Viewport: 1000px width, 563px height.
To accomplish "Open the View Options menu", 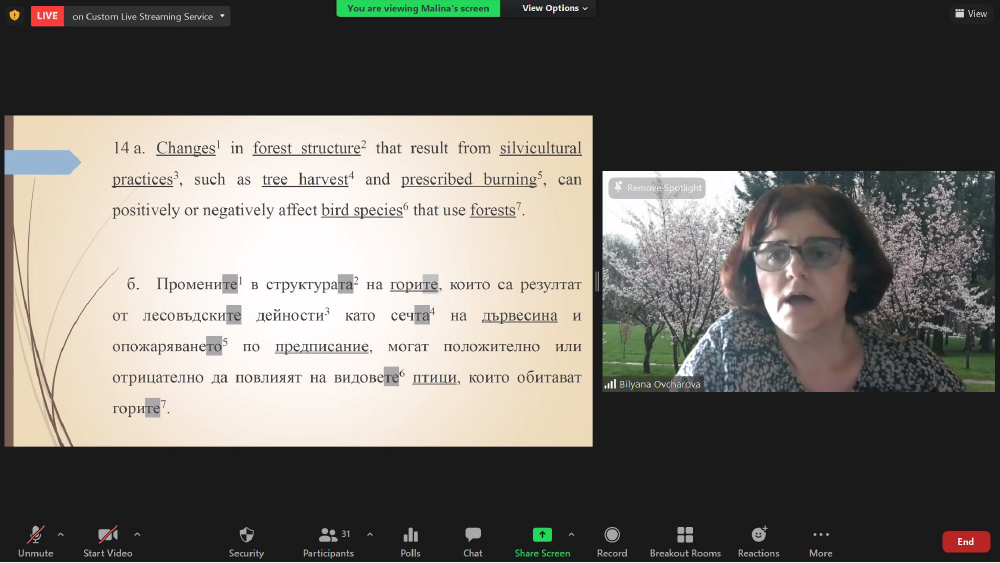I will (x=555, y=8).
